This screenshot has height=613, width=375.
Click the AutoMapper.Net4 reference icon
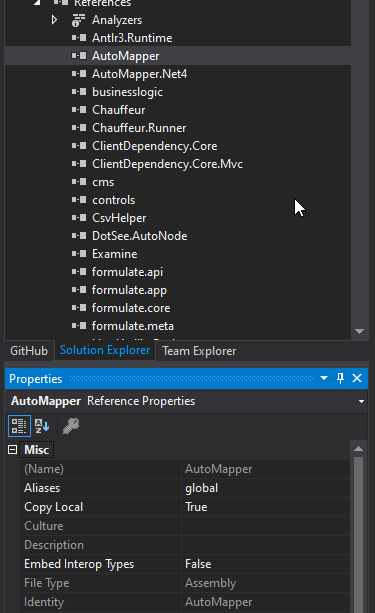pos(79,74)
